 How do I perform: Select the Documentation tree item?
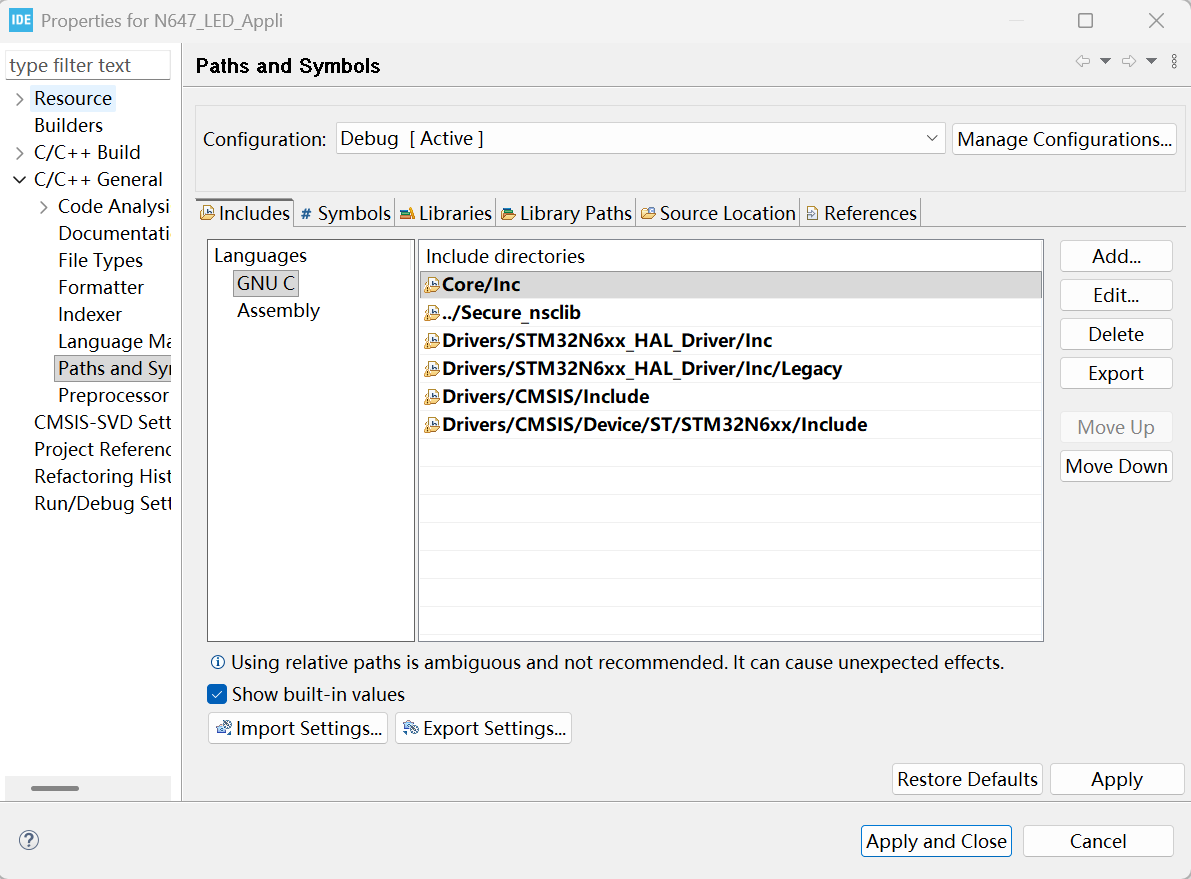tap(114, 233)
